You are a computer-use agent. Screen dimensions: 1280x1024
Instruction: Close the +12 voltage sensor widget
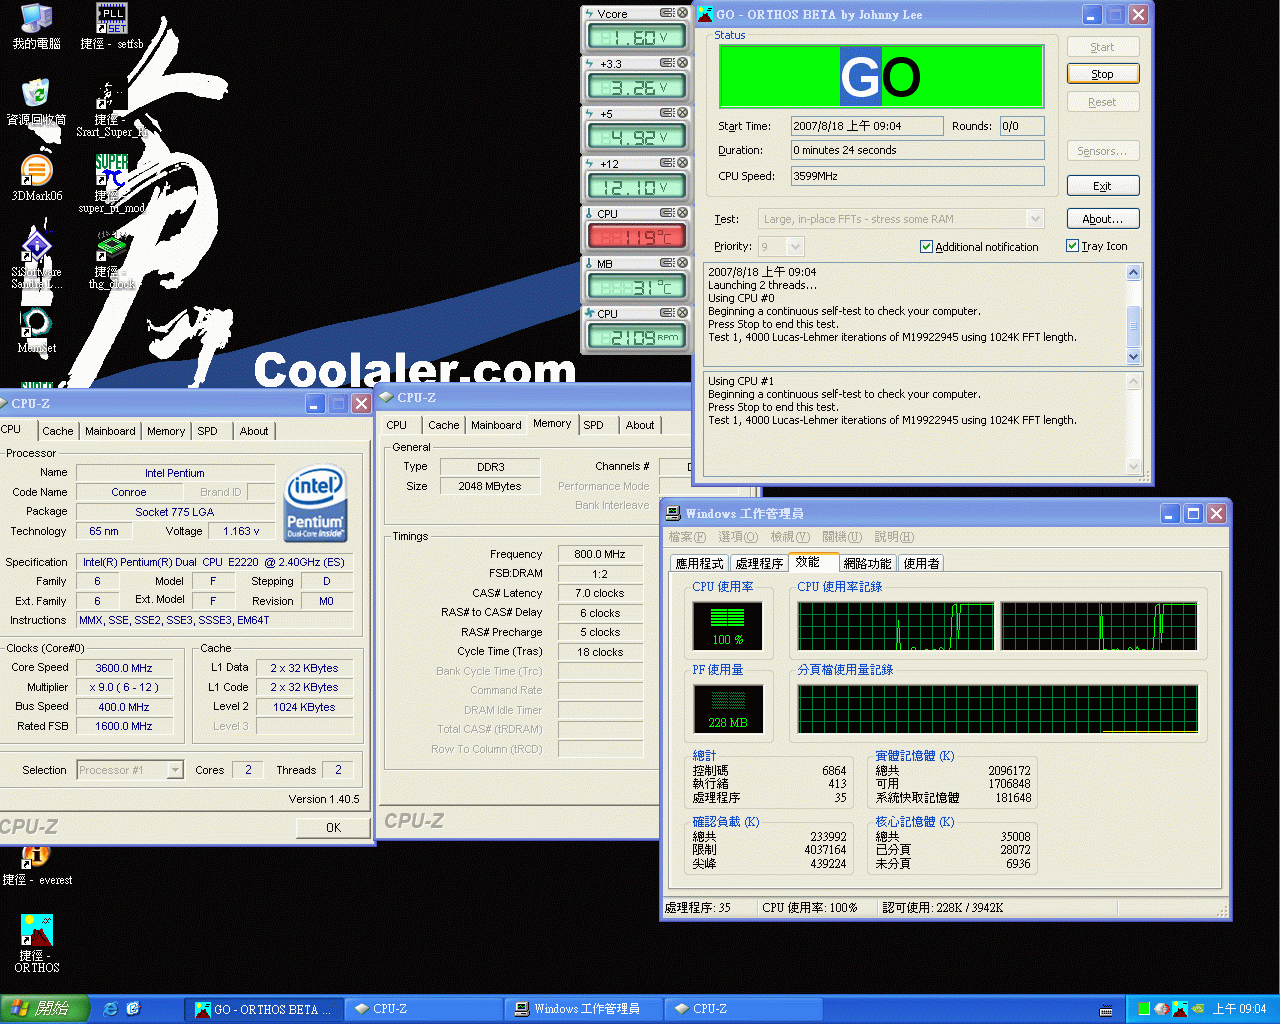point(683,163)
